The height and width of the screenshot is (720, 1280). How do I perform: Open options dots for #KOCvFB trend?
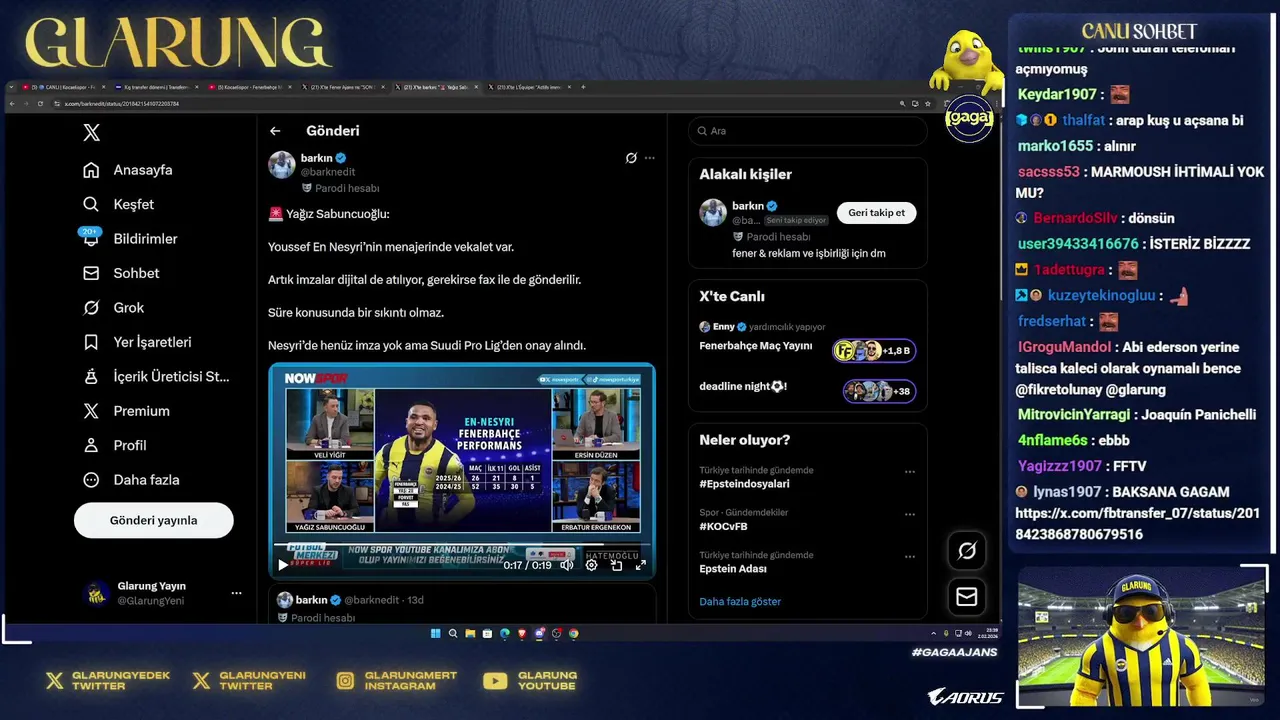(910, 514)
